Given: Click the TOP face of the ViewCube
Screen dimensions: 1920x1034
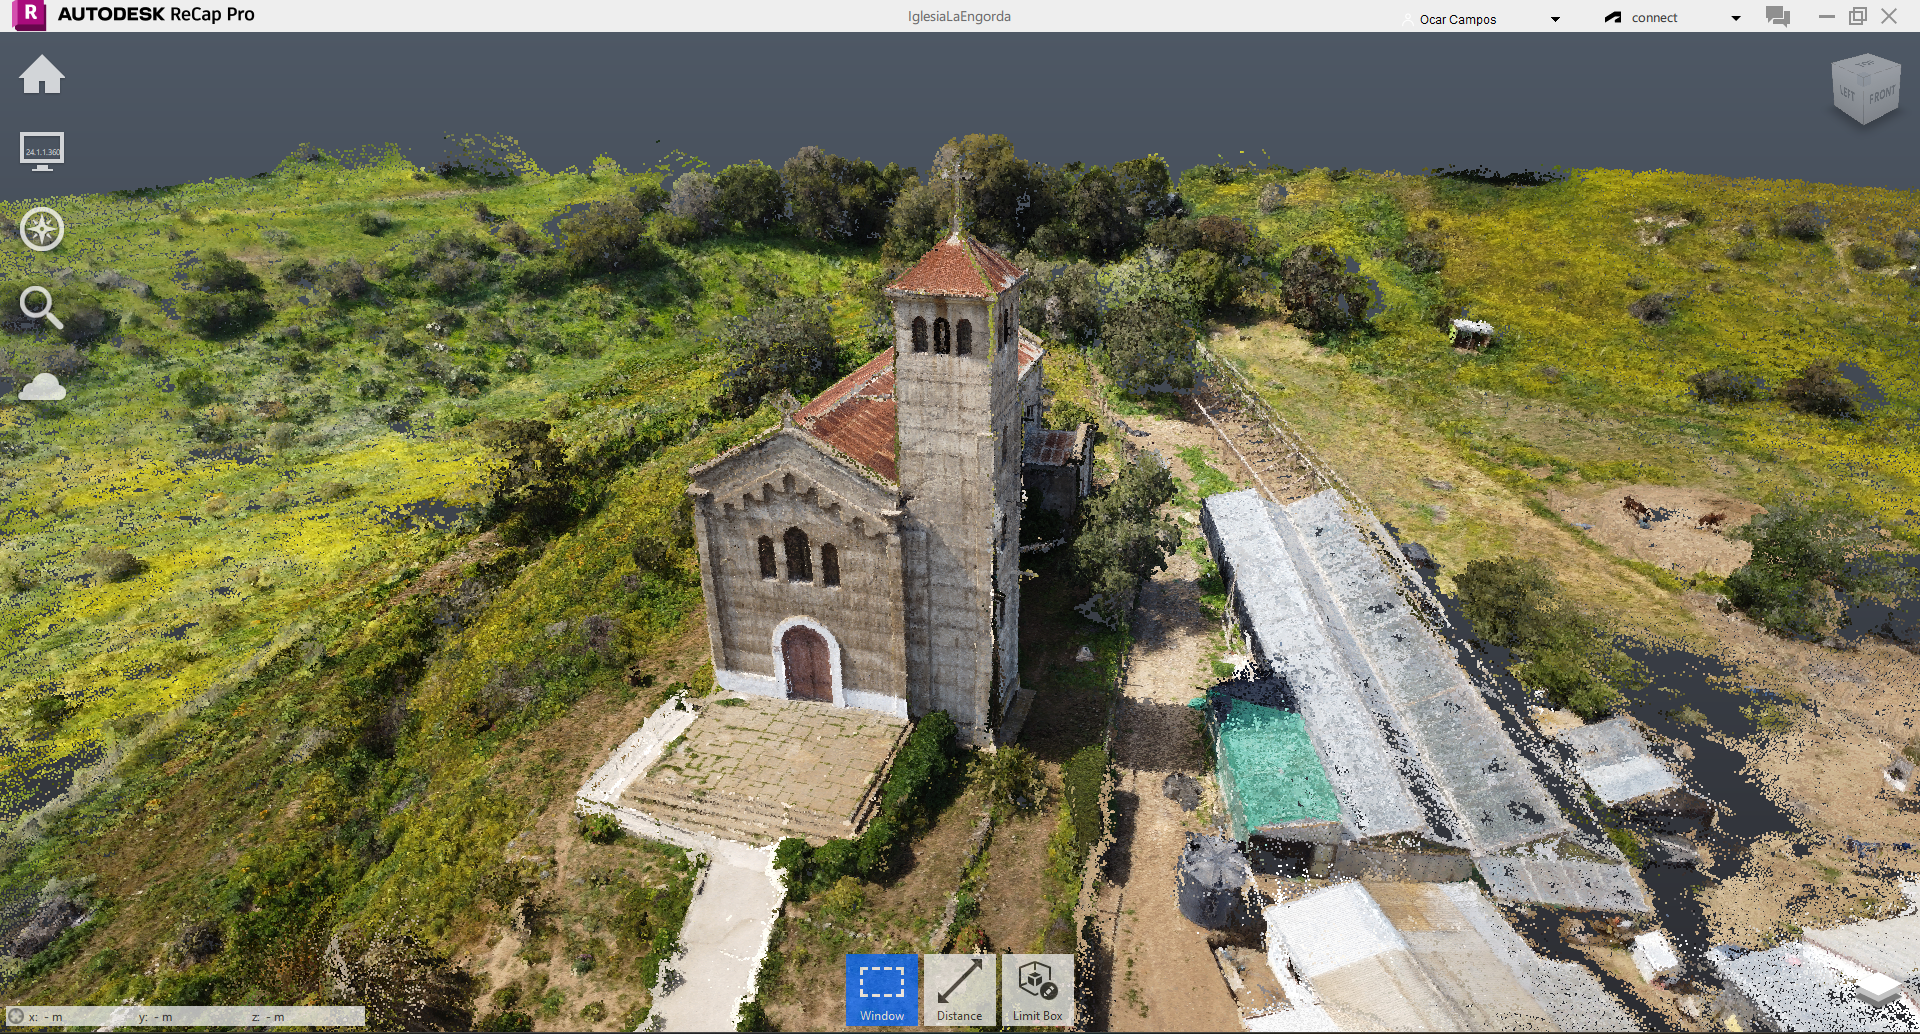Looking at the screenshot, I should (x=1865, y=65).
